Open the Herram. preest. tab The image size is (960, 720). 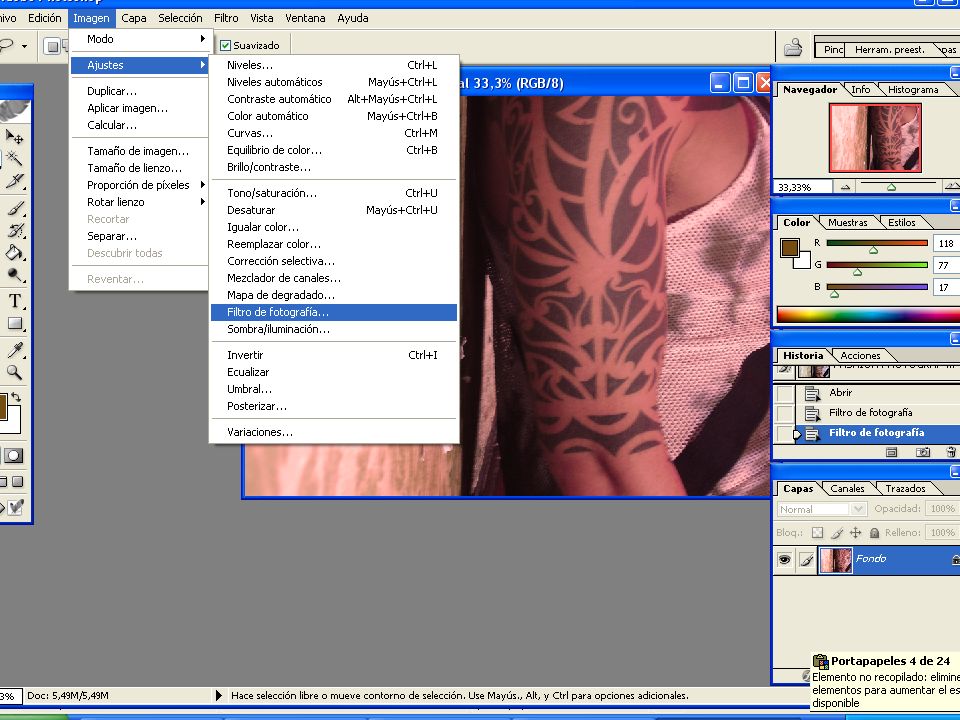[x=890, y=50]
